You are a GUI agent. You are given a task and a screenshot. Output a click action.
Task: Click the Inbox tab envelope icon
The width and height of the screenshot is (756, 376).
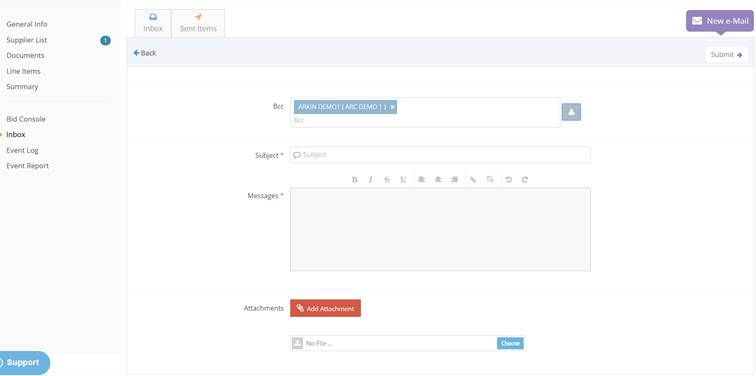[153, 17]
